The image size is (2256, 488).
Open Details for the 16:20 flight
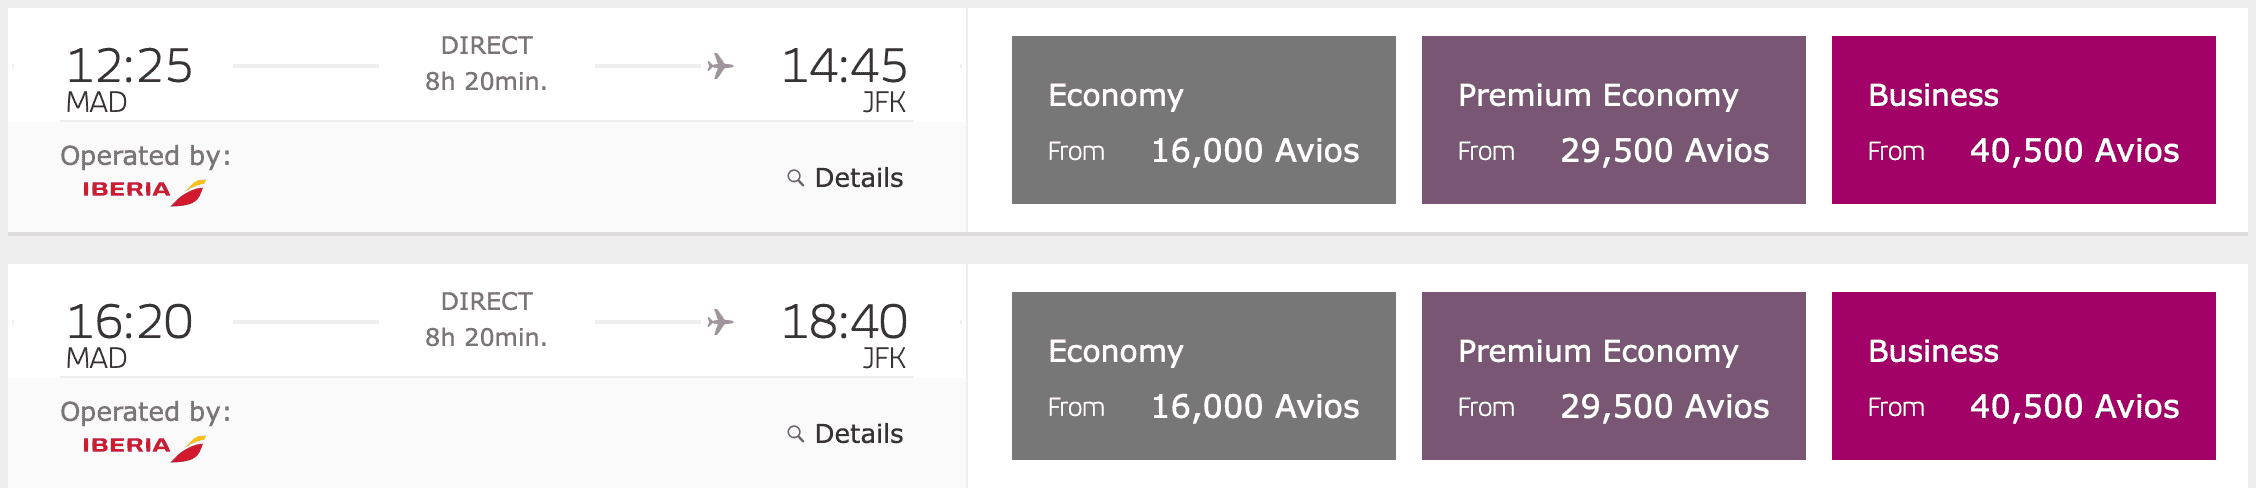point(858,434)
